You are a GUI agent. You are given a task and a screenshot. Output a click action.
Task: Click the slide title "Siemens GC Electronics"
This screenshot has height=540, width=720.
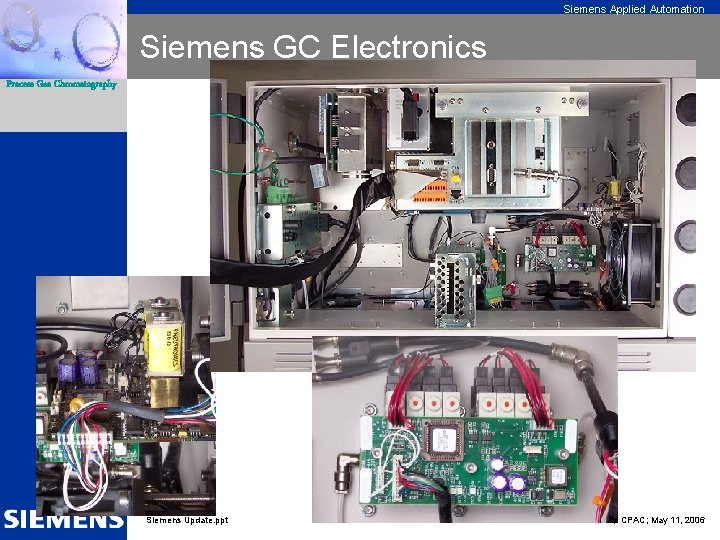coord(313,47)
